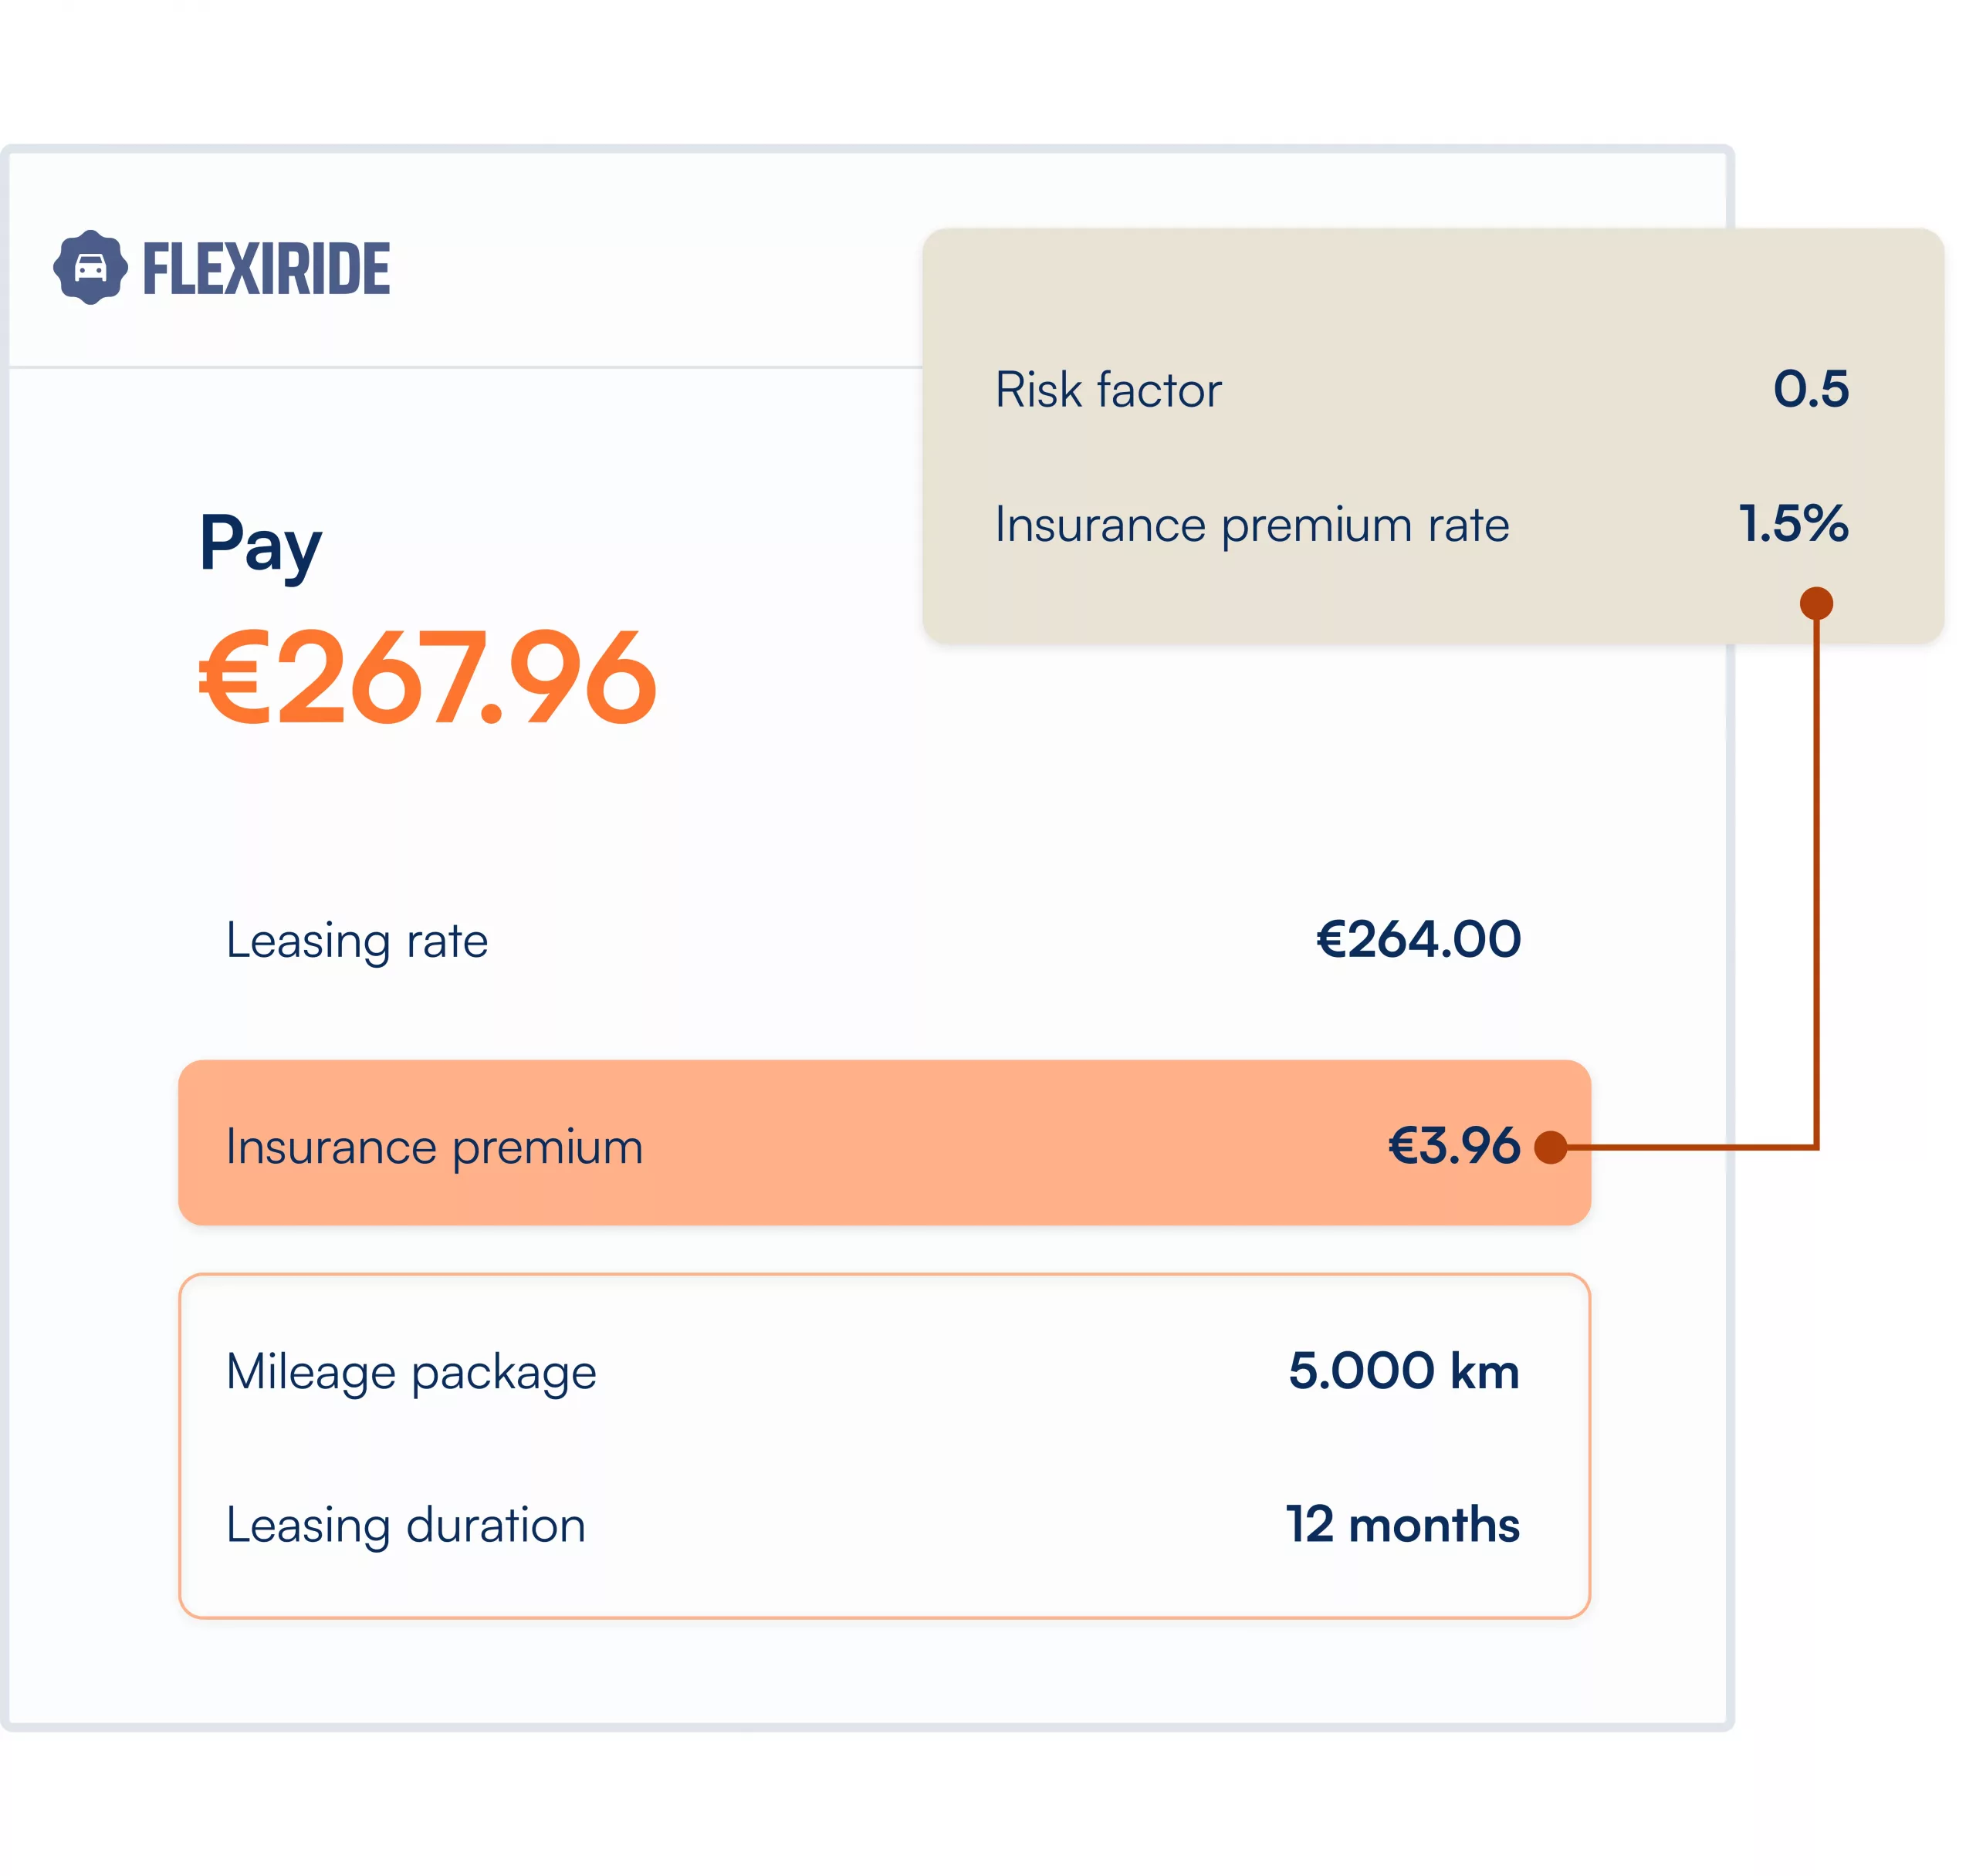Screen dimensions: 1976x1876
Task: Select the Leasing duration label
Action: click(x=405, y=1526)
